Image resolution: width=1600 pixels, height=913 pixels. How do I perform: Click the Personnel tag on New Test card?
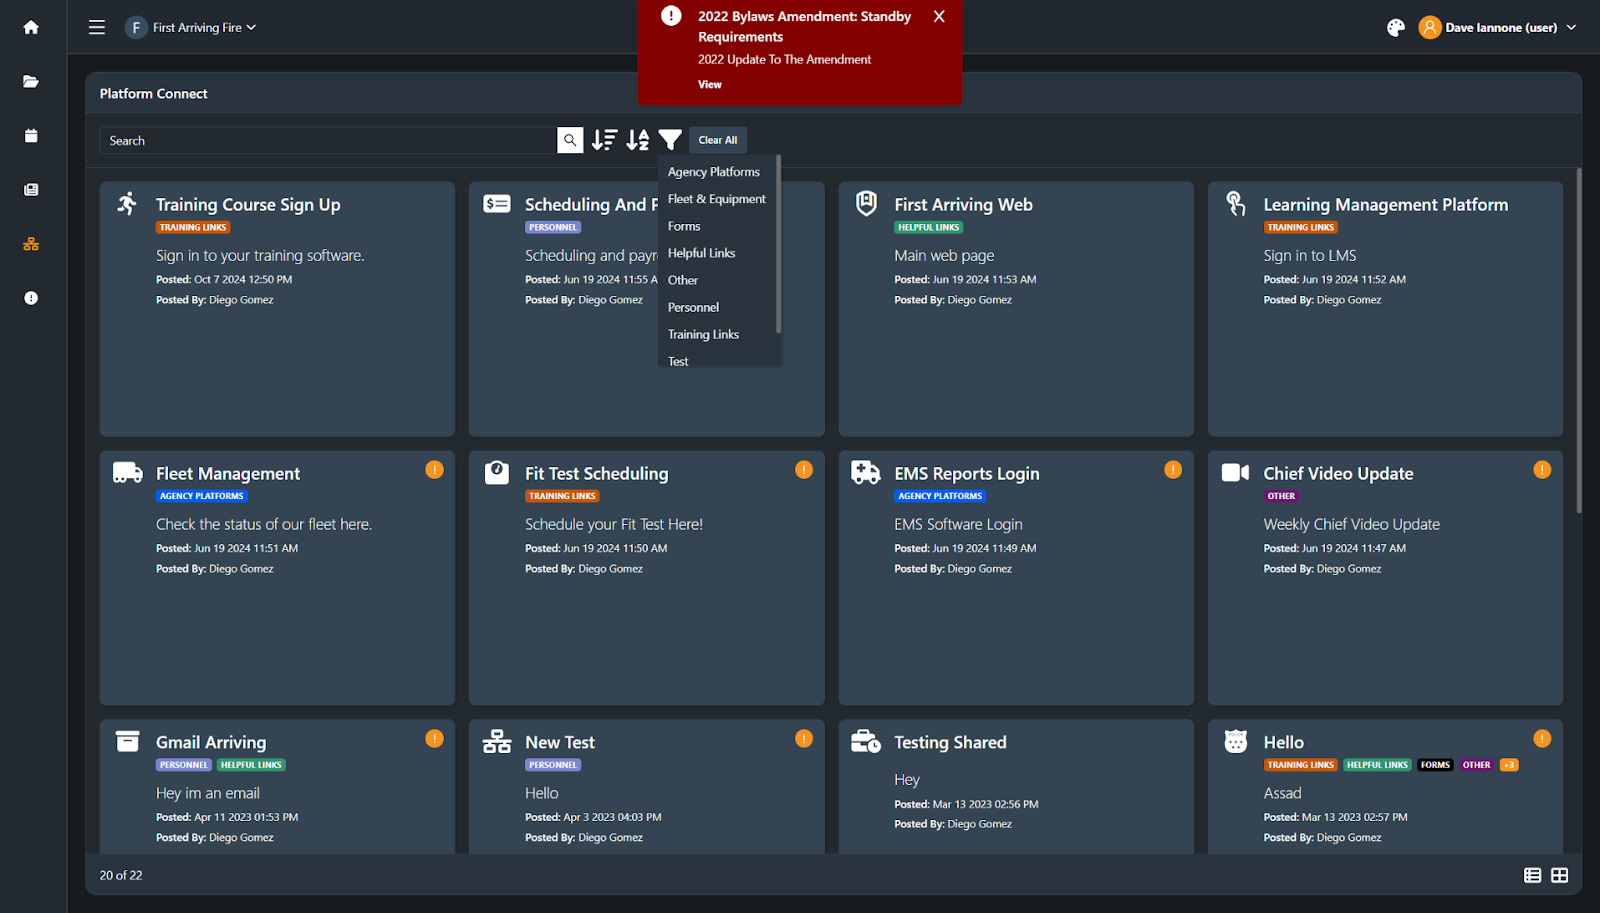click(x=553, y=765)
